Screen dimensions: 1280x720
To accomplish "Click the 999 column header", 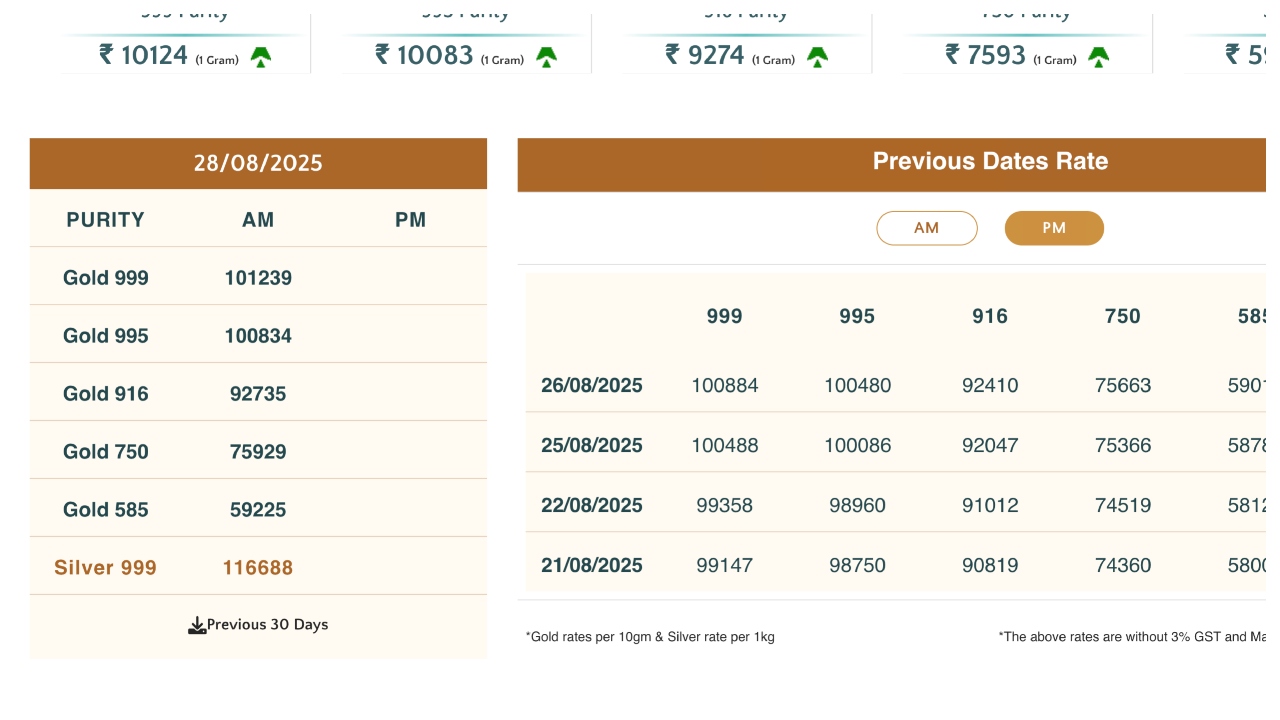I will 724,316.
